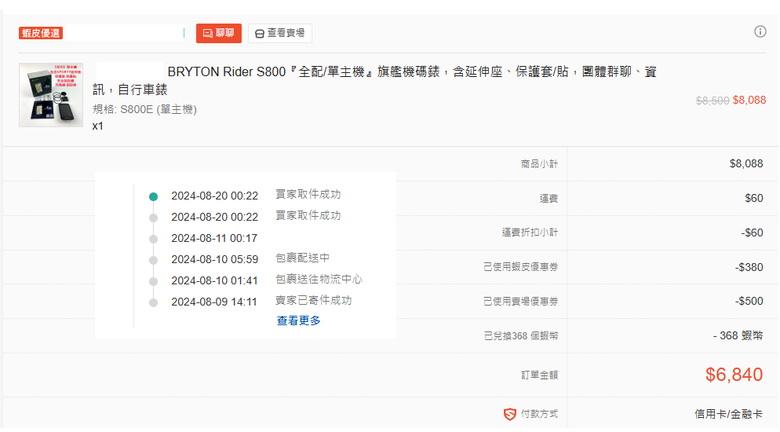Select the 2024-08-11 00:17 tracking entry
780x432 pixels.
point(214,238)
